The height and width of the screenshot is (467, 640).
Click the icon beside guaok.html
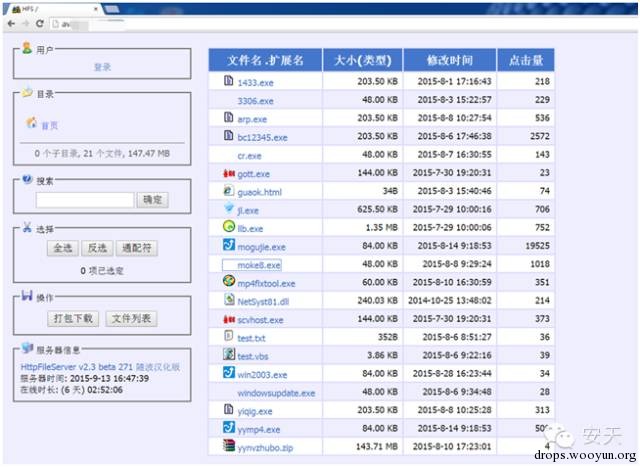(x=228, y=191)
